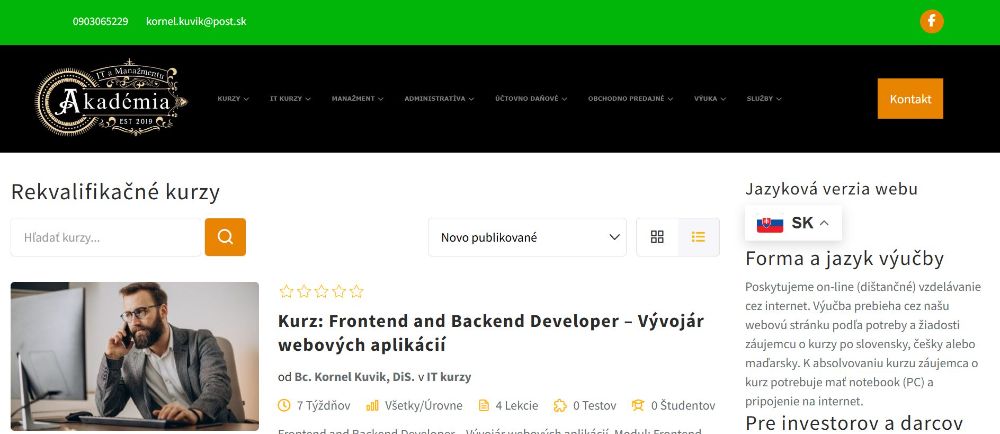Rate the course with first star
Image resolution: width=1000 pixels, height=434 pixels.
pos(286,292)
